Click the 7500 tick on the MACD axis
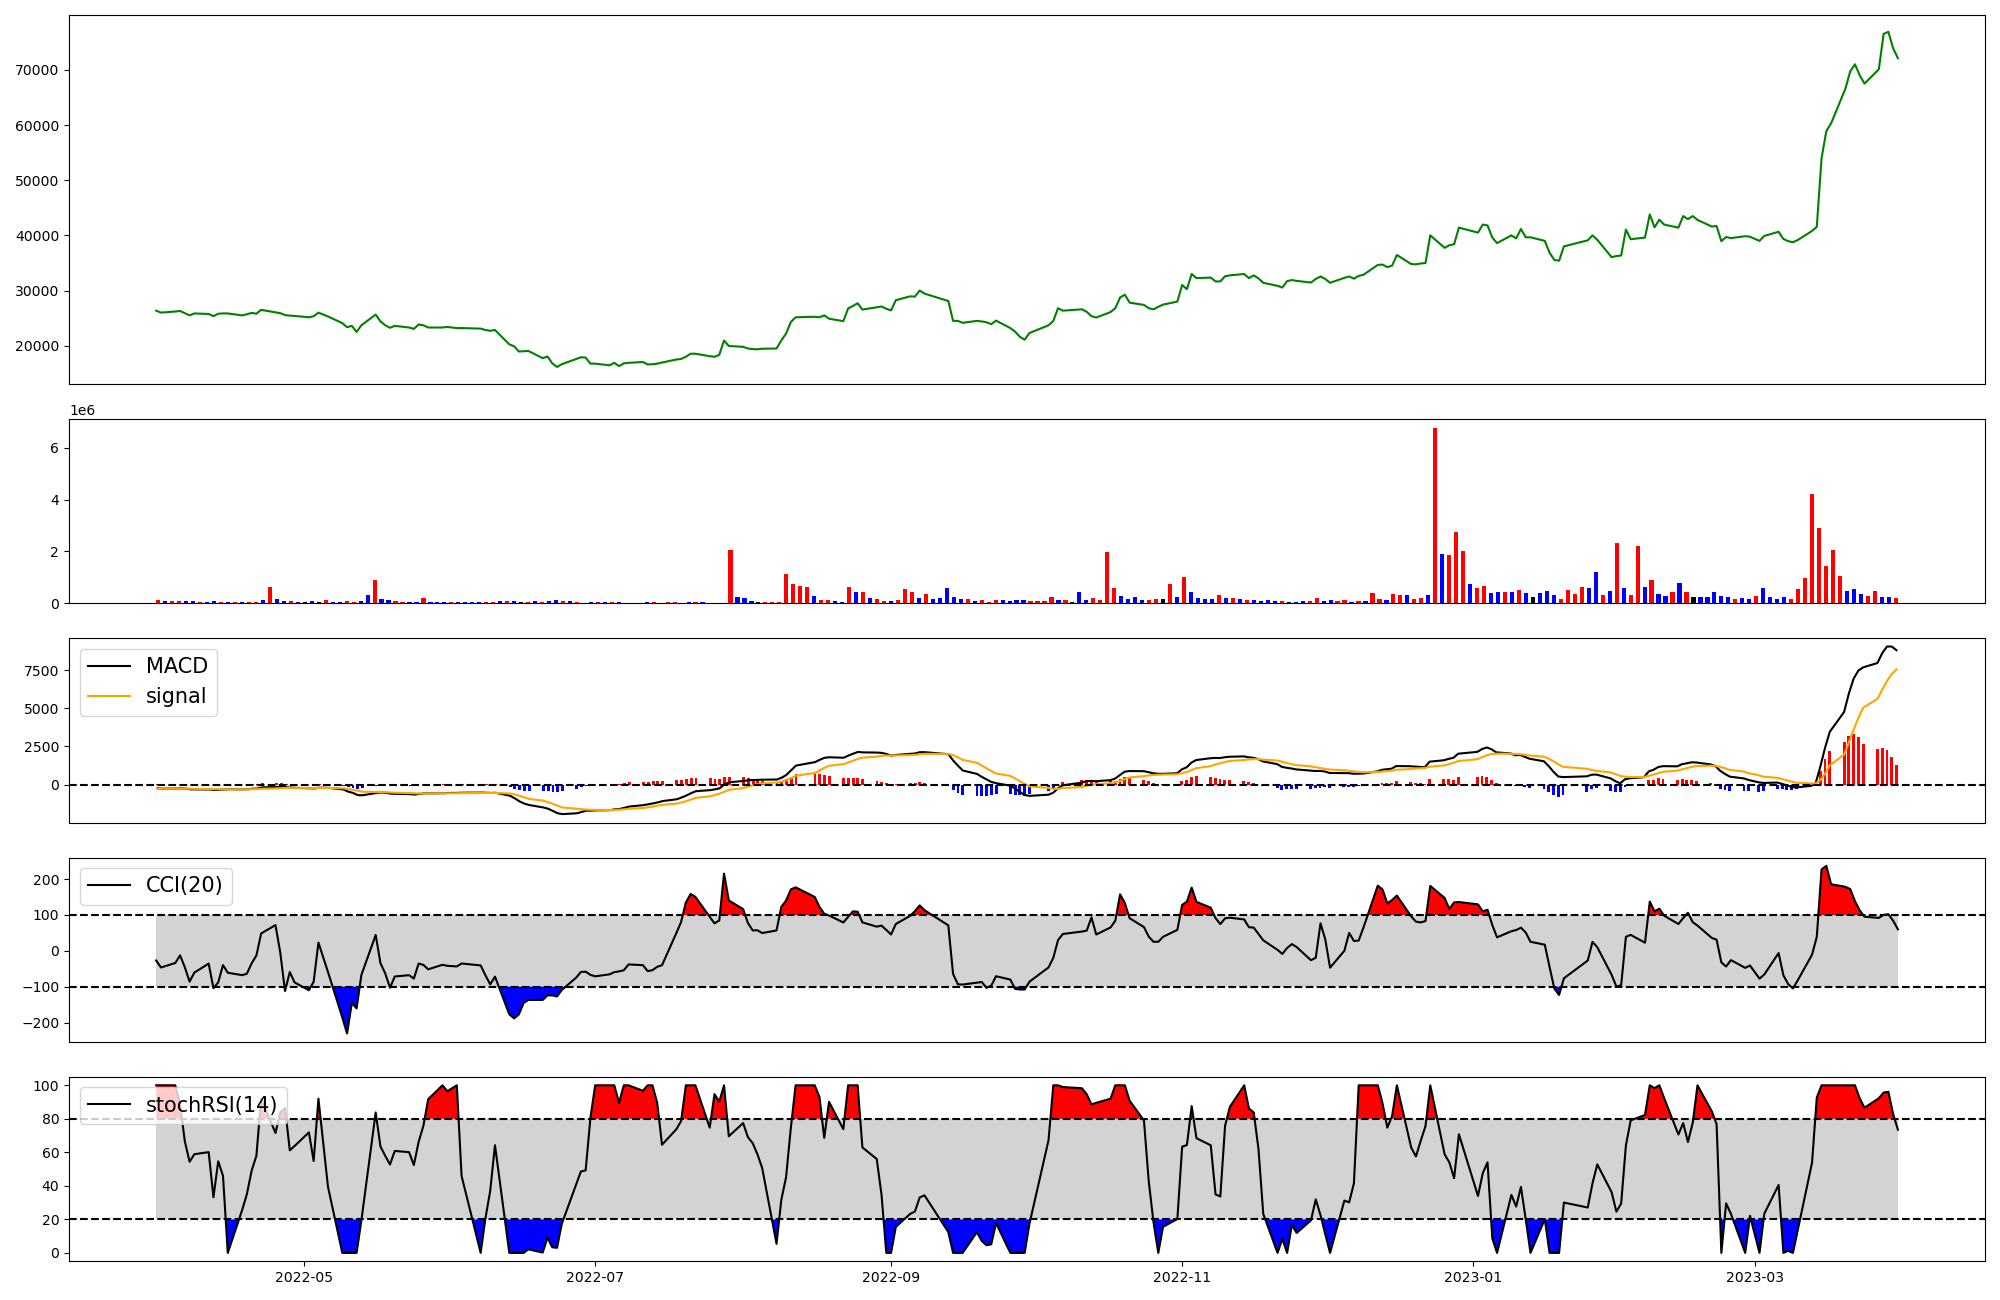The height and width of the screenshot is (1300, 2000). click(x=42, y=671)
